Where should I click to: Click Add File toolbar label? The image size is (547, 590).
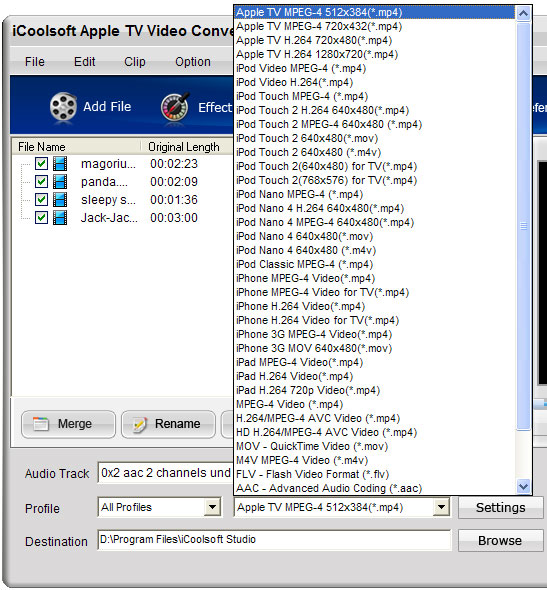[107, 107]
